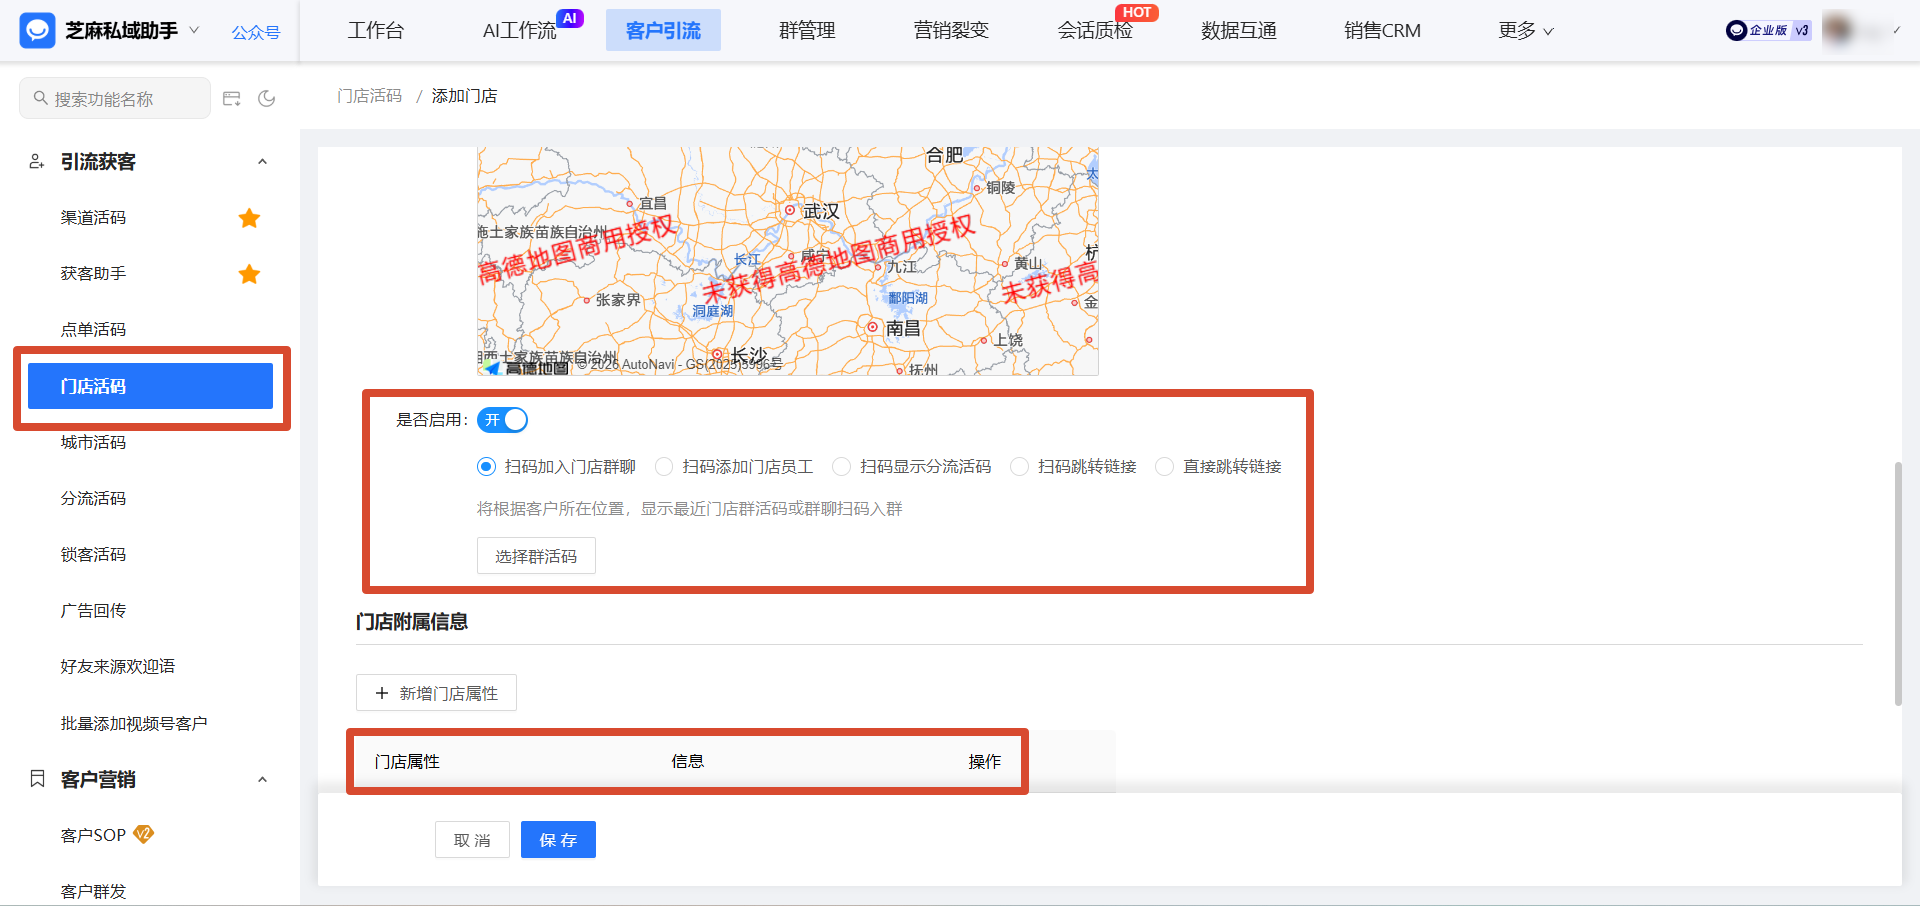Expand the 更多 menu
The width and height of the screenshot is (1920, 906).
click(x=1525, y=30)
